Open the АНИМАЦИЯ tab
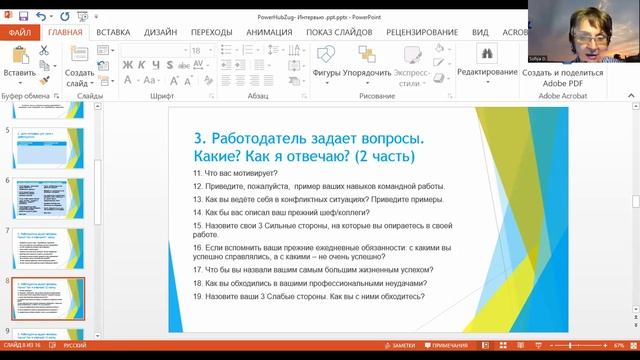The image size is (640, 360). (269, 32)
